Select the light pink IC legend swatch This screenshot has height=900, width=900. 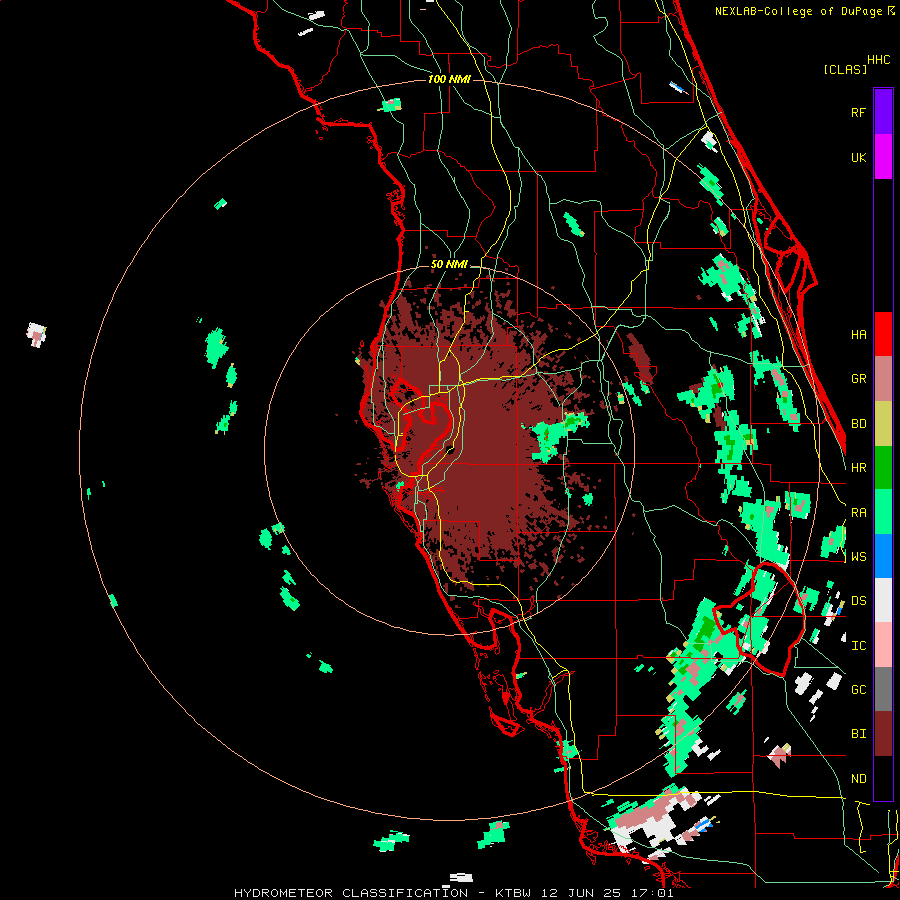click(883, 645)
